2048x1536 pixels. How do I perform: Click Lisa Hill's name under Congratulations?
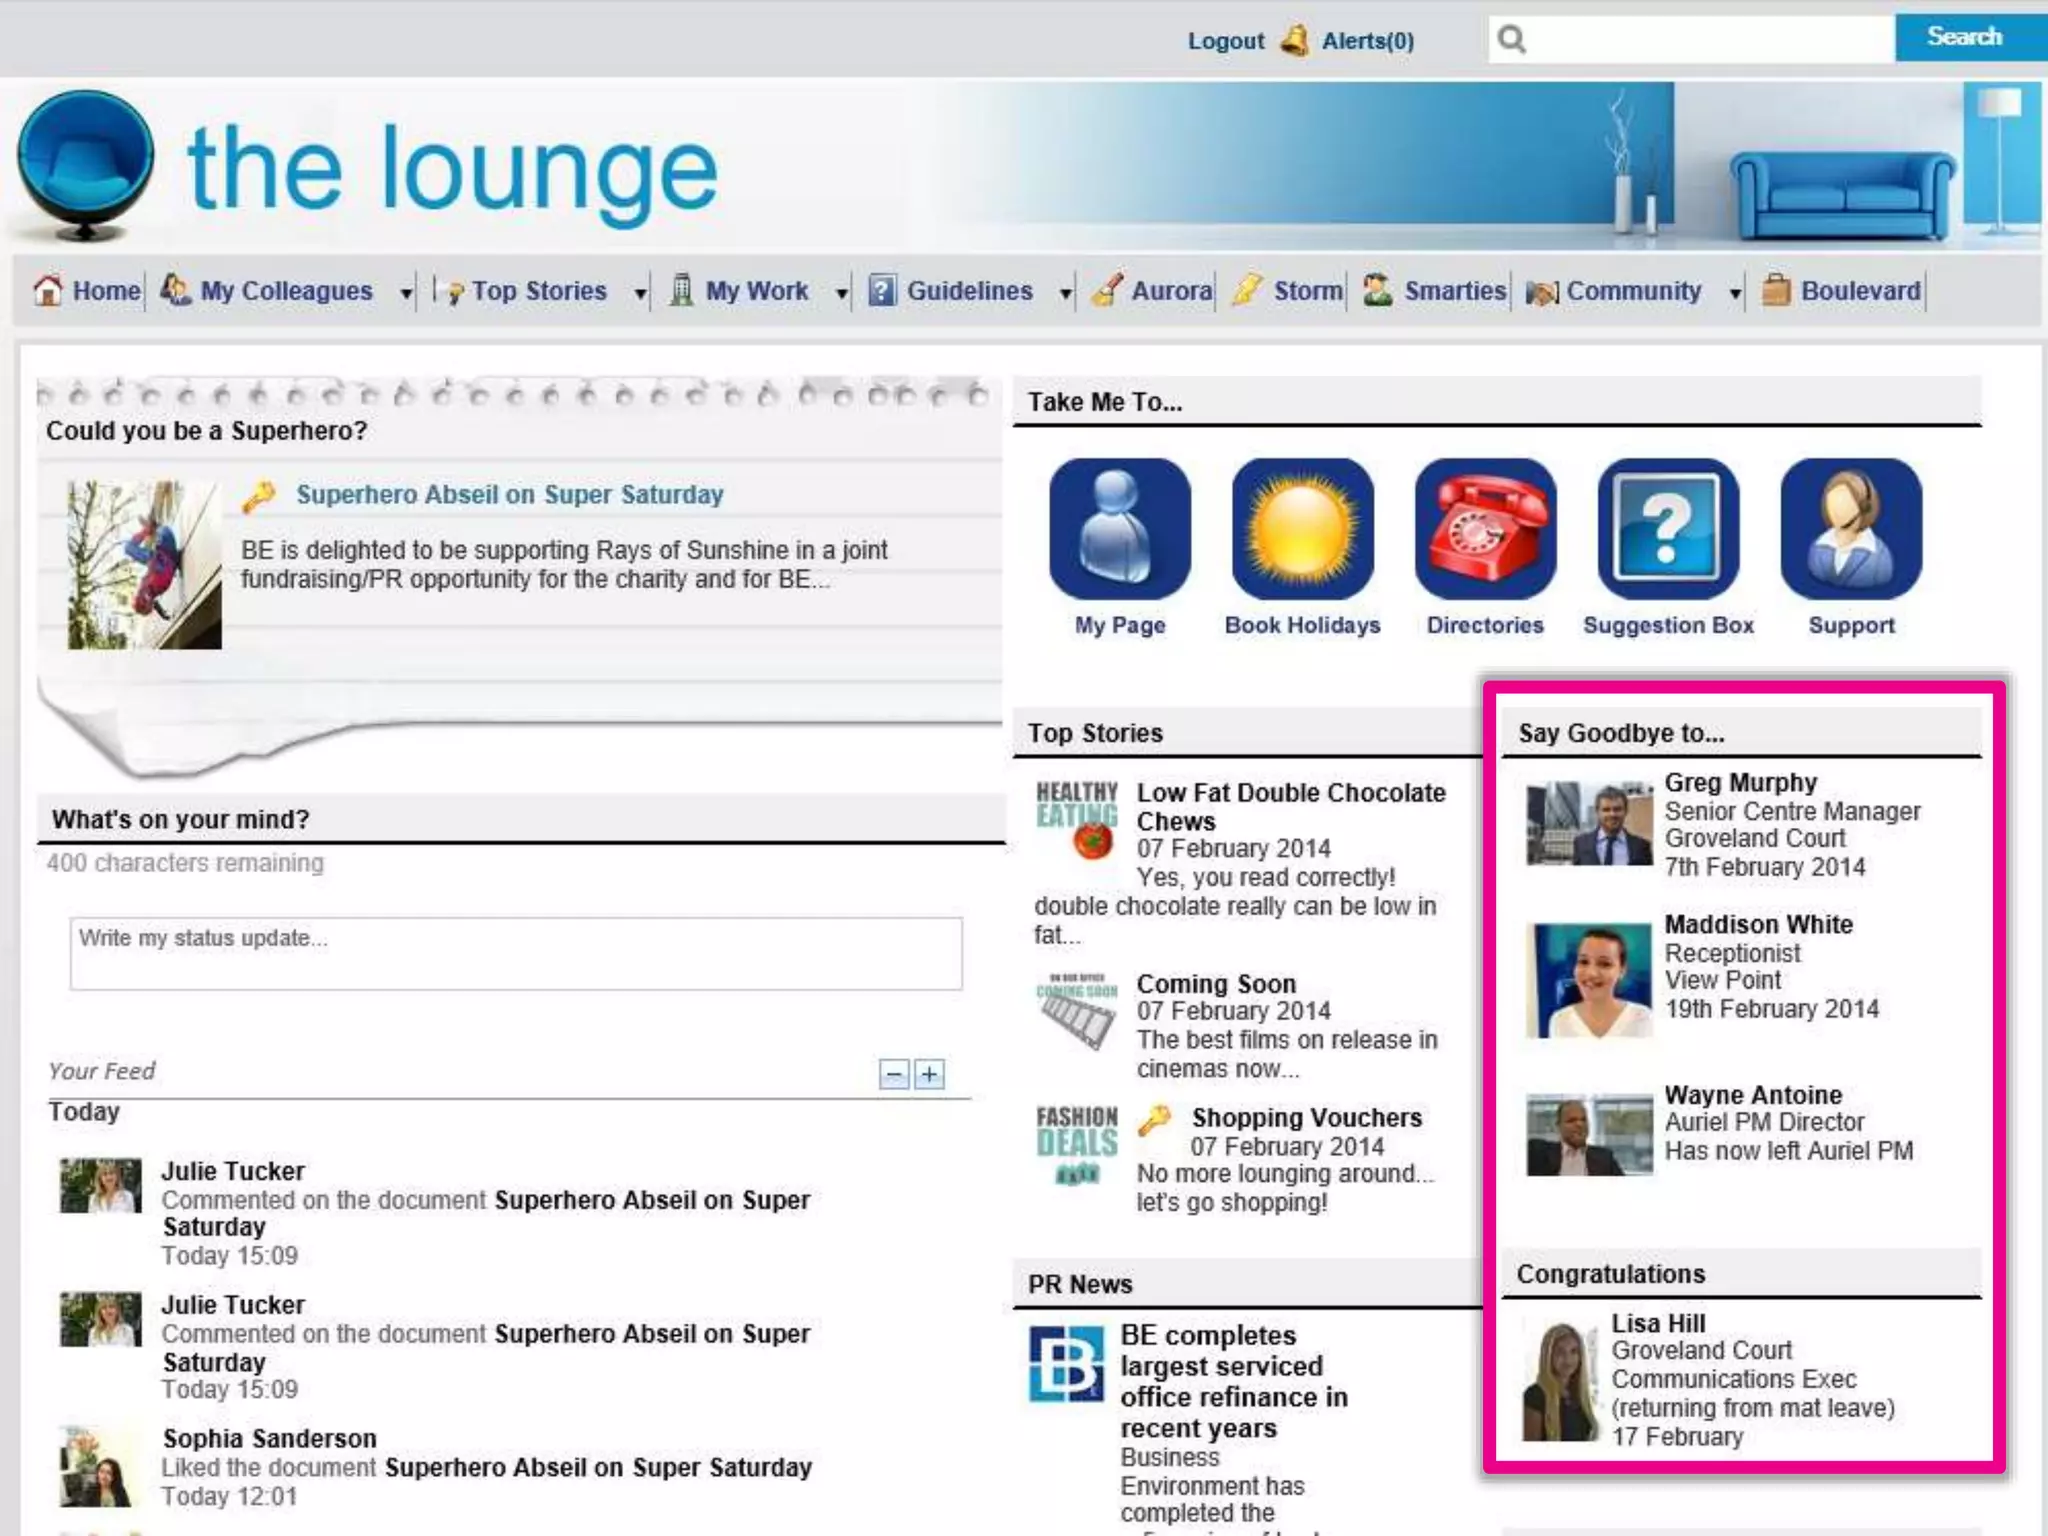pyautogui.click(x=1658, y=1323)
